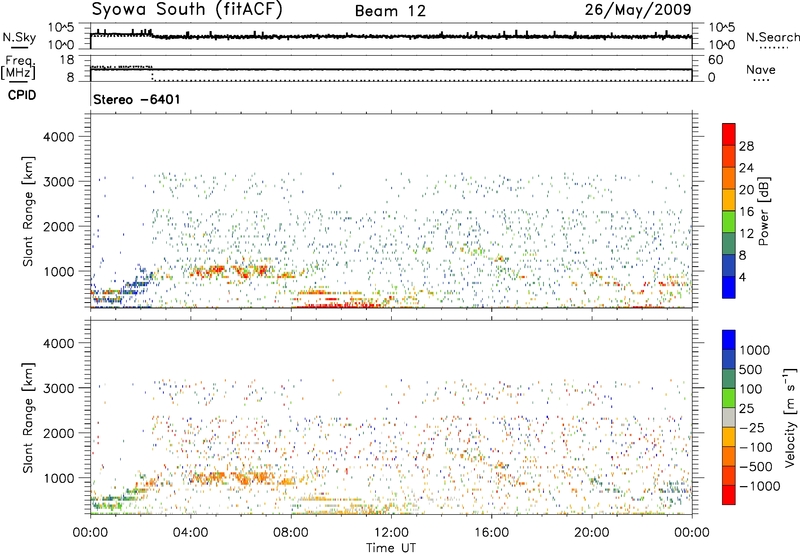Image resolution: width=800 pixels, height=554 pixels.
Task: Click the "Power [dB]" color bar title
Action: click(763, 211)
